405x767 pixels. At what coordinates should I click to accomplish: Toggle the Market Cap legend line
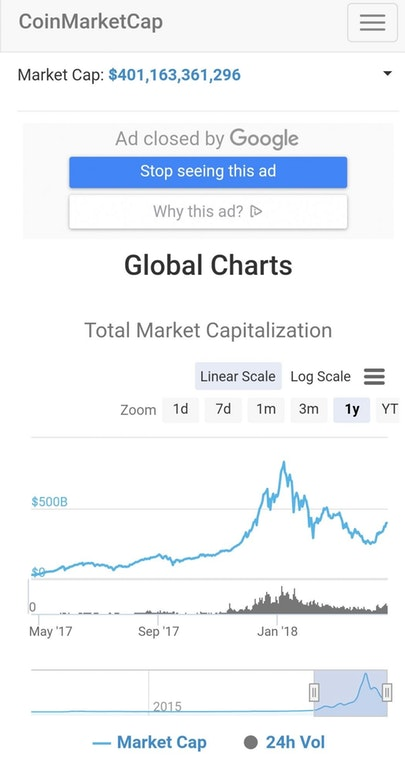(x=102, y=743)
